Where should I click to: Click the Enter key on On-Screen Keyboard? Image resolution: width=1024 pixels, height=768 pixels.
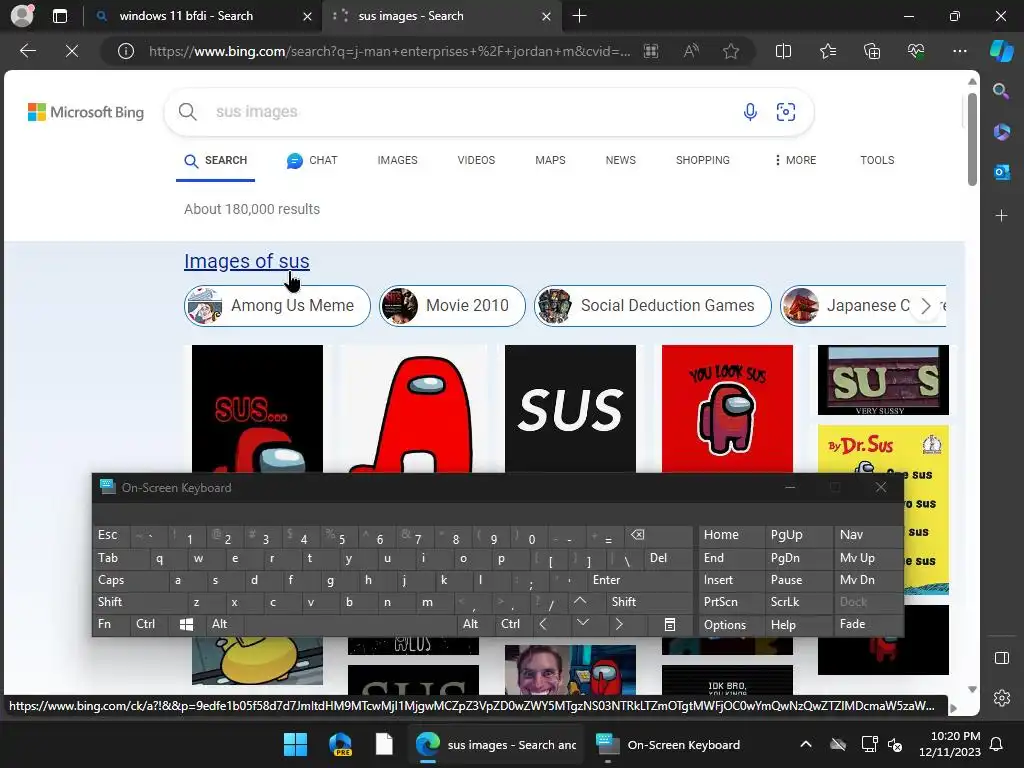point(640,580)
